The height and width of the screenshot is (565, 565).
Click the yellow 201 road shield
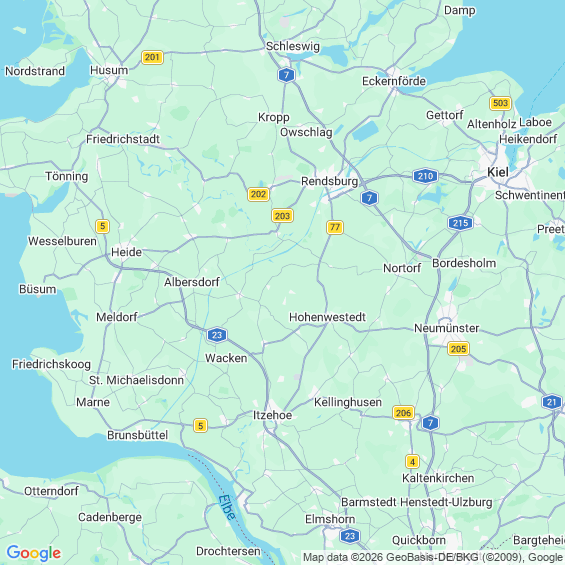click(x=152, y=57)
